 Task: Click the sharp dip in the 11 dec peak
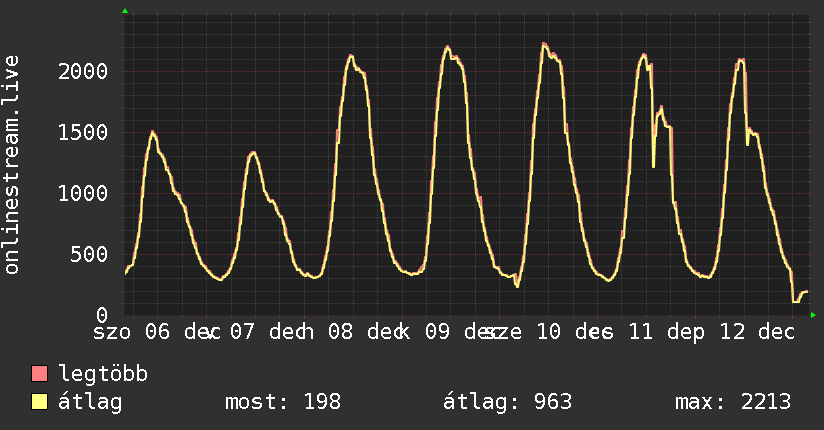(653, 166)
